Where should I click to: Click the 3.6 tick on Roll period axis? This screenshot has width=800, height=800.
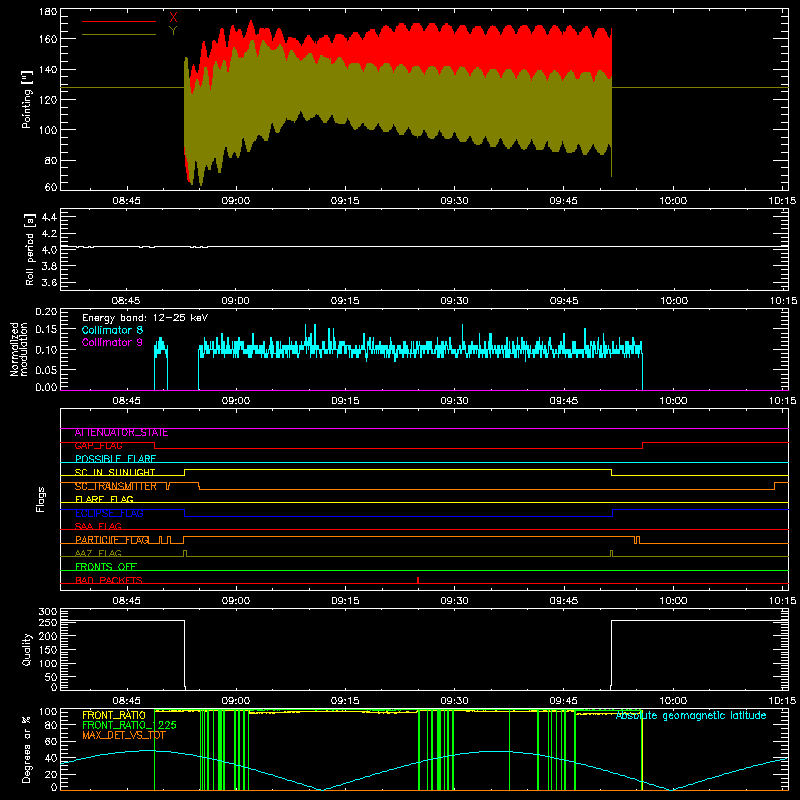[x=49, y=283]
